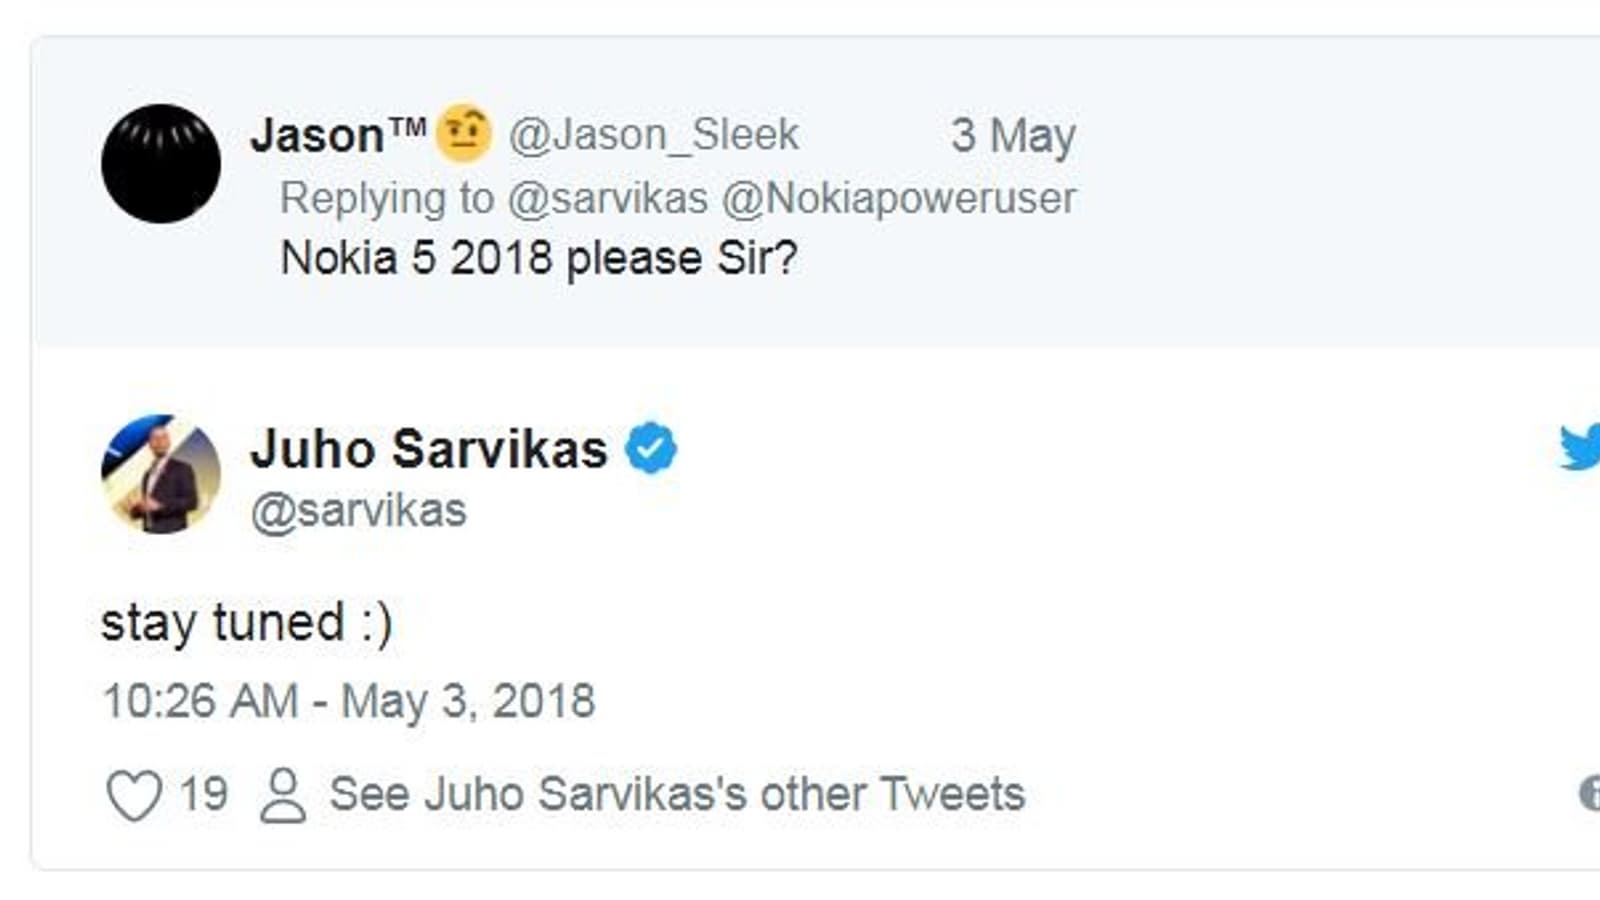Click the raised-eyebrow emoji beside Jason's name
Image resolution: width=1600 pixels, height=900 pixels.
click(463, 133)
